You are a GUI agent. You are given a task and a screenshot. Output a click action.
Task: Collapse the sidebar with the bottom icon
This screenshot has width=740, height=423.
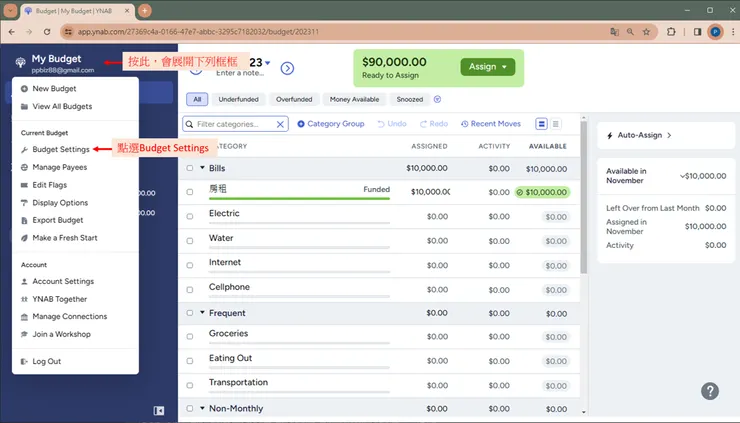pyautogui.click(x=159, y=411)
